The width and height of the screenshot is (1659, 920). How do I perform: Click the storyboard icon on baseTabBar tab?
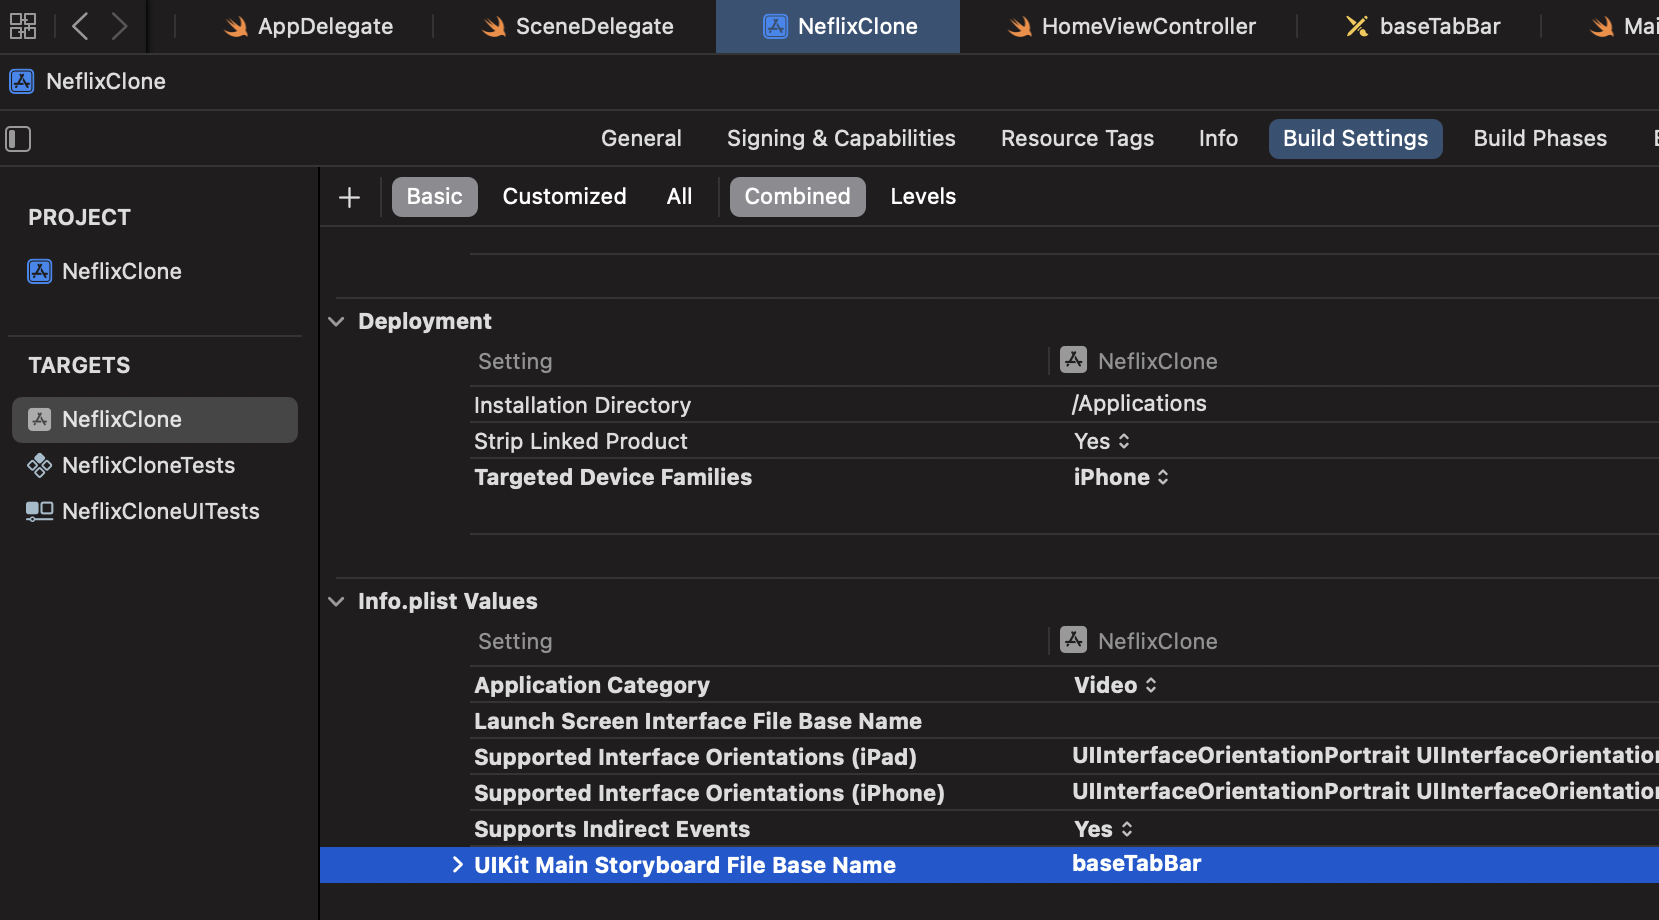1357,27
